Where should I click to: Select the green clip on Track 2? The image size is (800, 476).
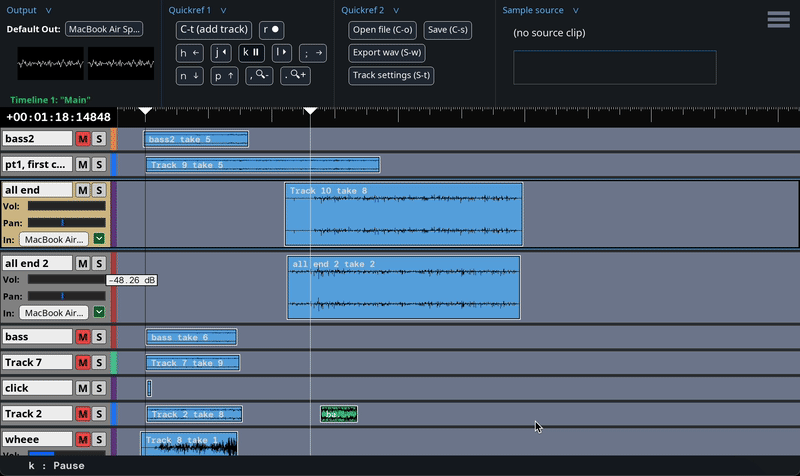[x=339, y=414]
